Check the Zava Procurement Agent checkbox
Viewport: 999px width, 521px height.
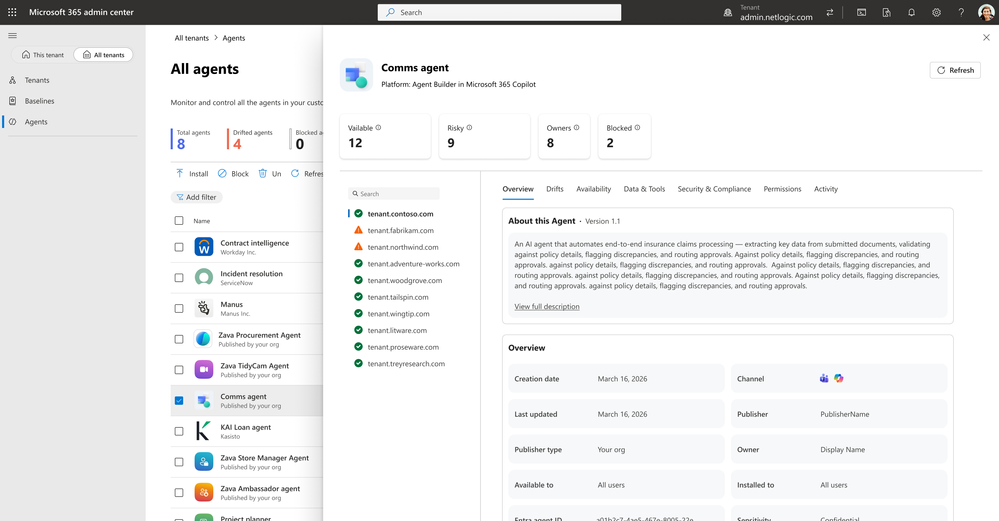[x=179, y=339]
